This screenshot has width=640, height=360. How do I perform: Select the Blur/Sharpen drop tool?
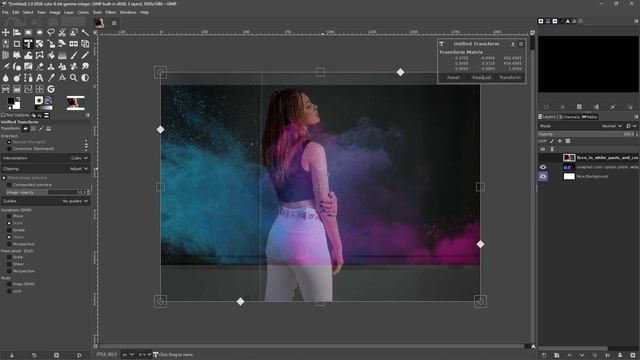[x=6, y=78]
